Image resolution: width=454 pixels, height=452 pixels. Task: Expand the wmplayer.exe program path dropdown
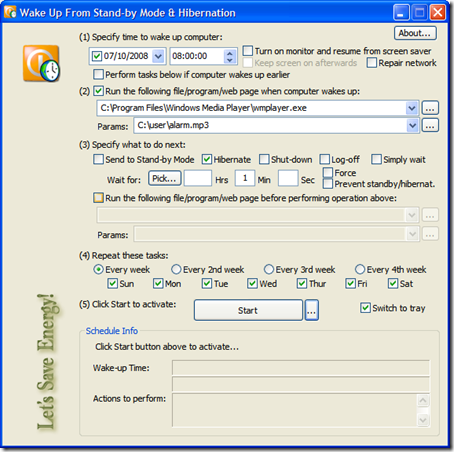coord(412,108)
